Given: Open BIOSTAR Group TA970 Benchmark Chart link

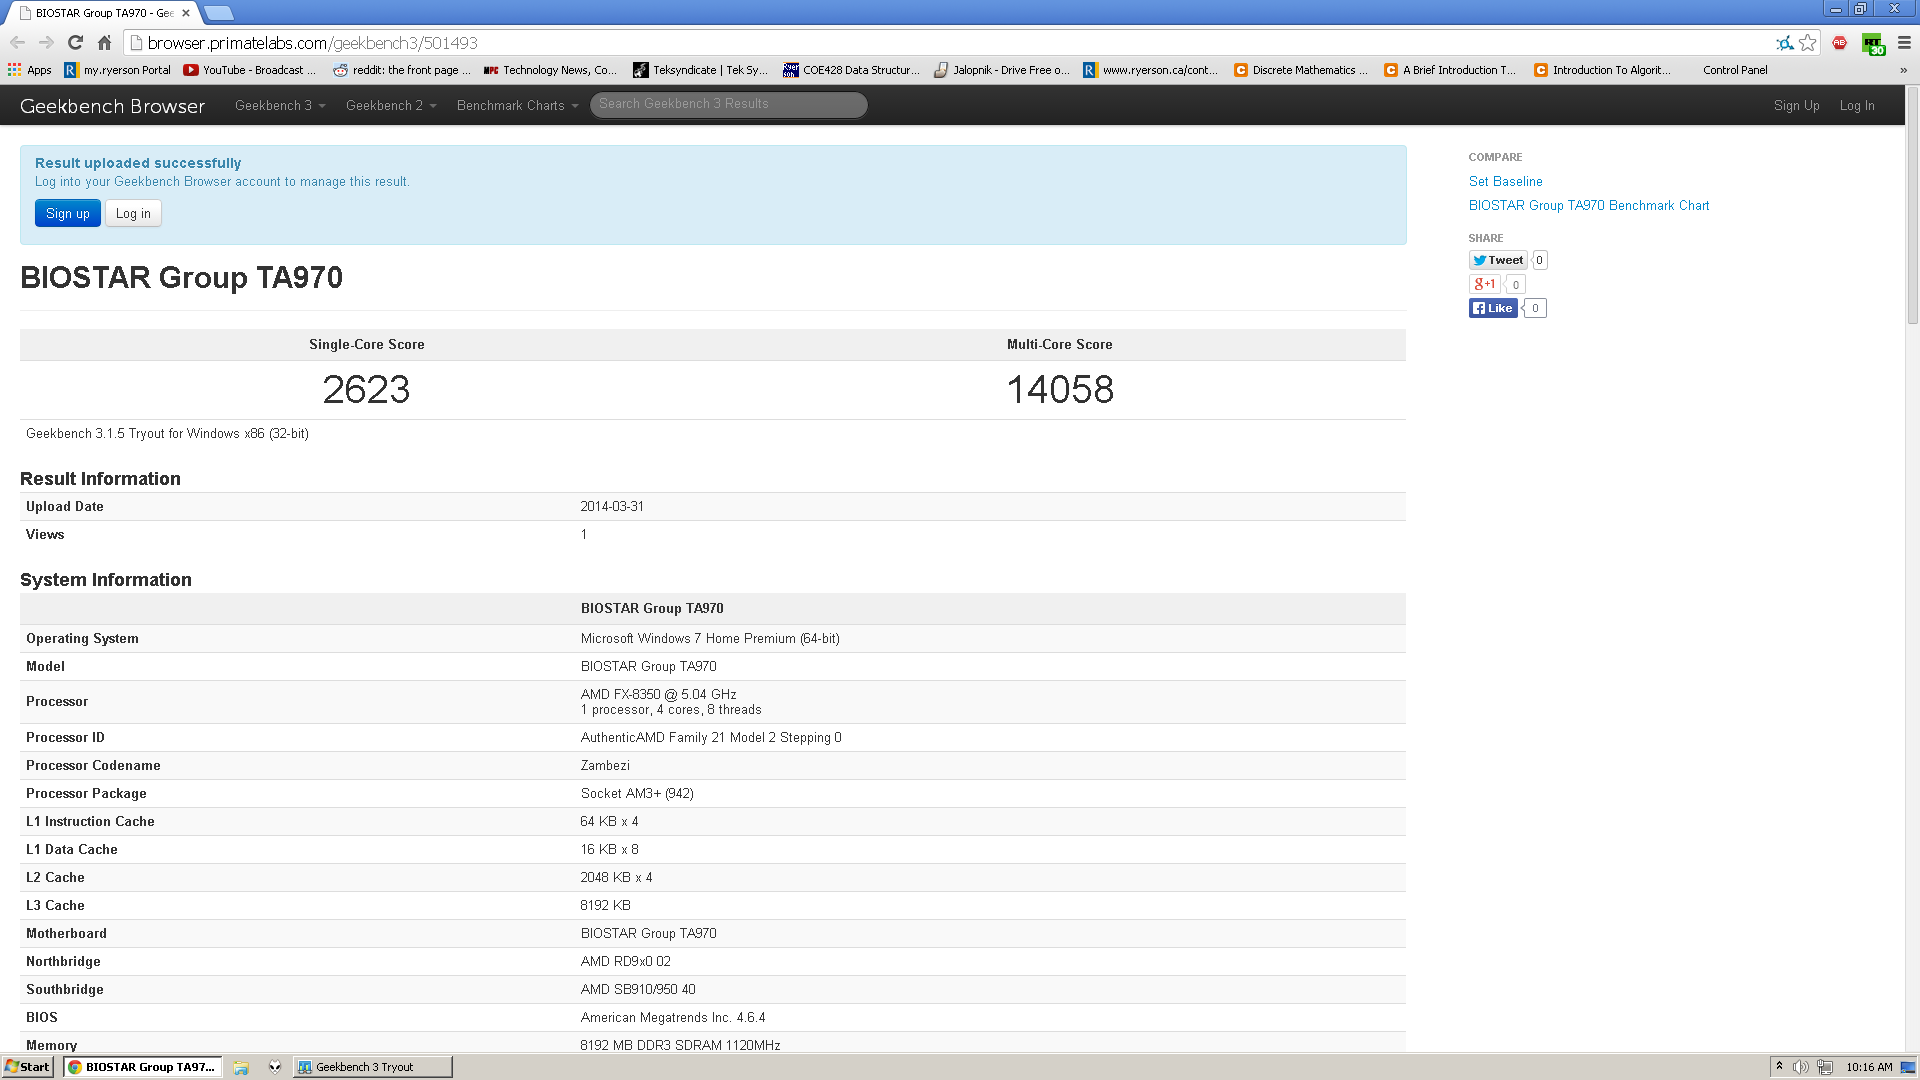Looking at the screenshot, I should [x=1589, y=205].
